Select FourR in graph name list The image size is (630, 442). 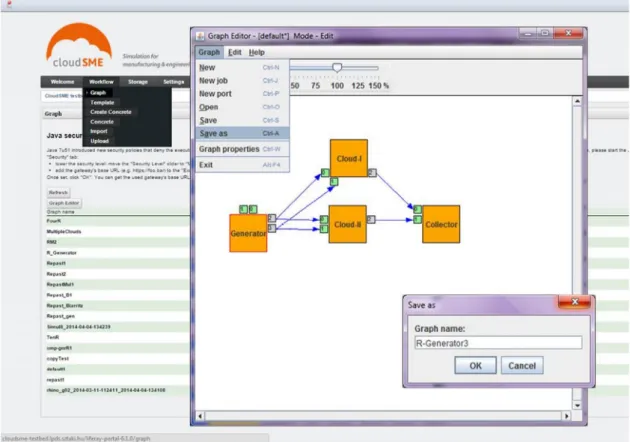(54, 221)
